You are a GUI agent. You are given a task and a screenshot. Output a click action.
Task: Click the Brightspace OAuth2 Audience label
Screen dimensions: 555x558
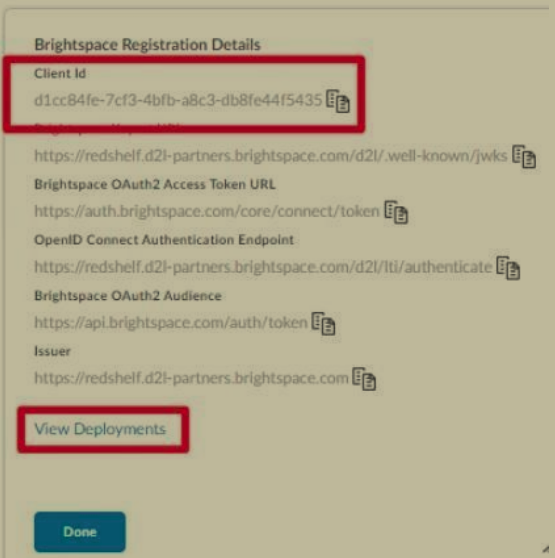point(128,296)
